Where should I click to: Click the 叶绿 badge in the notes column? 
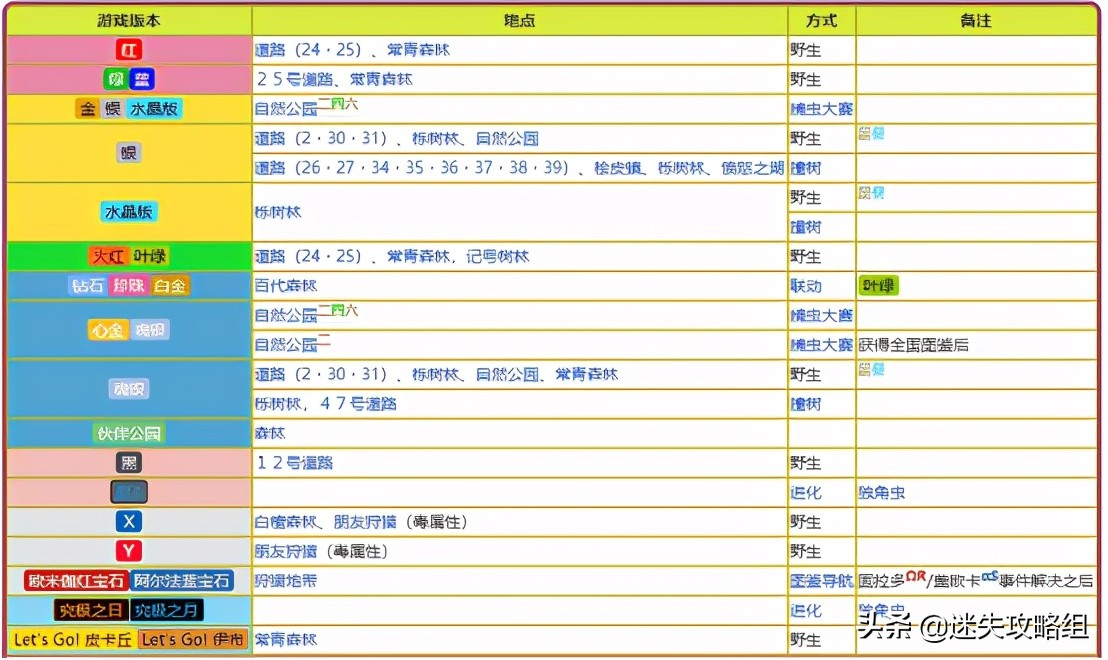tap(879, 285)
